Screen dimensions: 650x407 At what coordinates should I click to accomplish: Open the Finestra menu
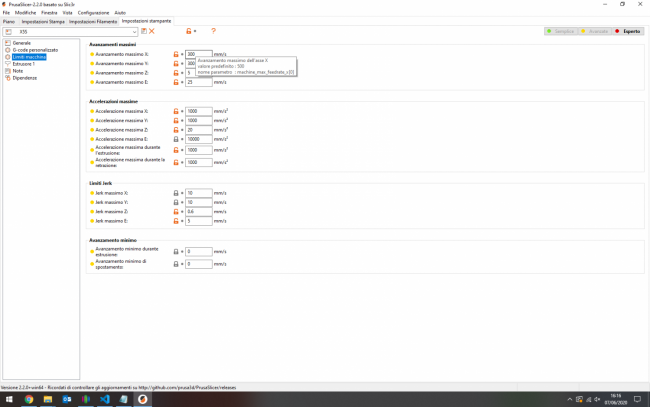coord(49,13)
